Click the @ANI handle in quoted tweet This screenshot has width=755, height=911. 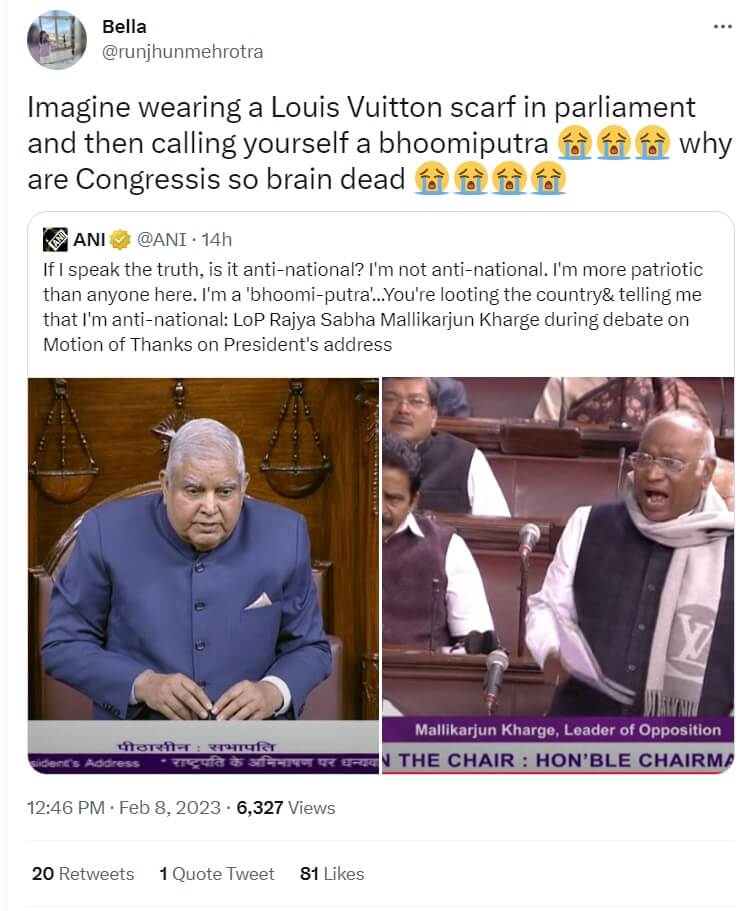[162, 239]
